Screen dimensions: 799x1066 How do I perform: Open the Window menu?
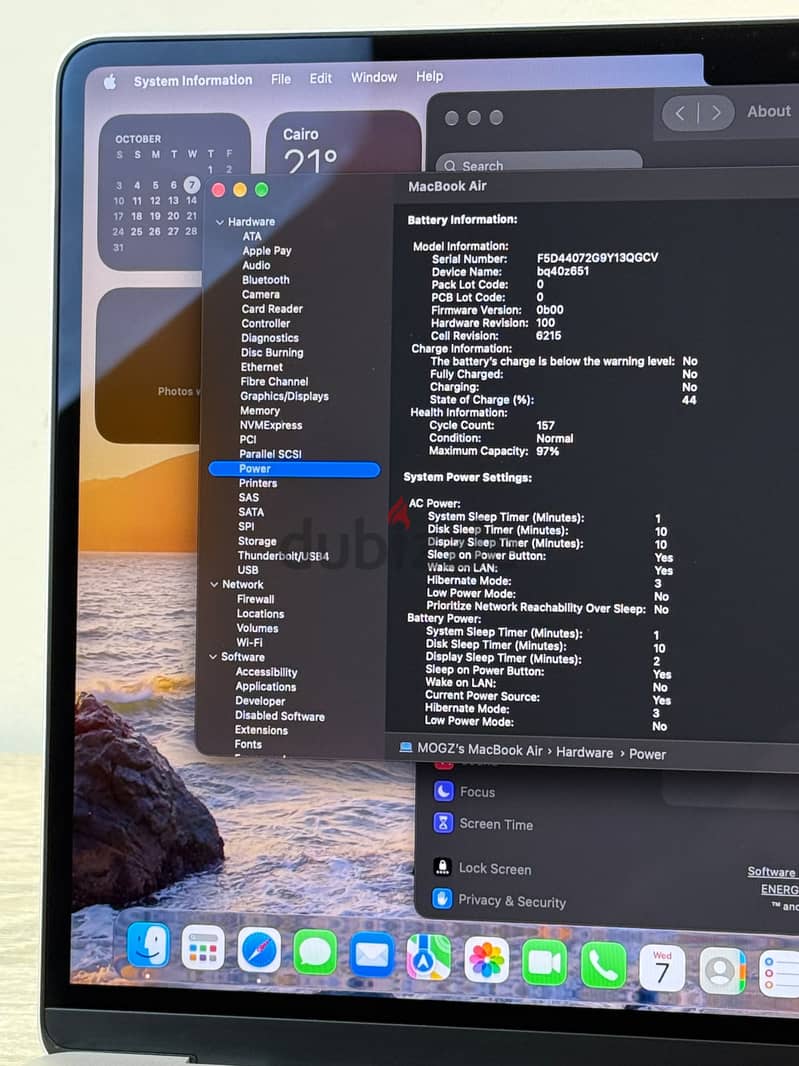(374, 78)
